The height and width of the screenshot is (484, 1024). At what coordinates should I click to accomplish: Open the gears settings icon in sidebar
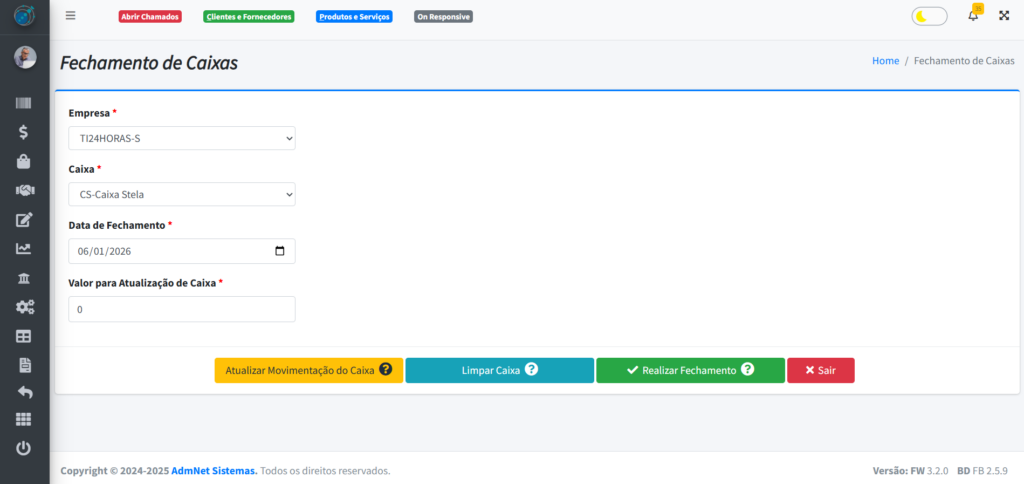(x=24, y=307)
